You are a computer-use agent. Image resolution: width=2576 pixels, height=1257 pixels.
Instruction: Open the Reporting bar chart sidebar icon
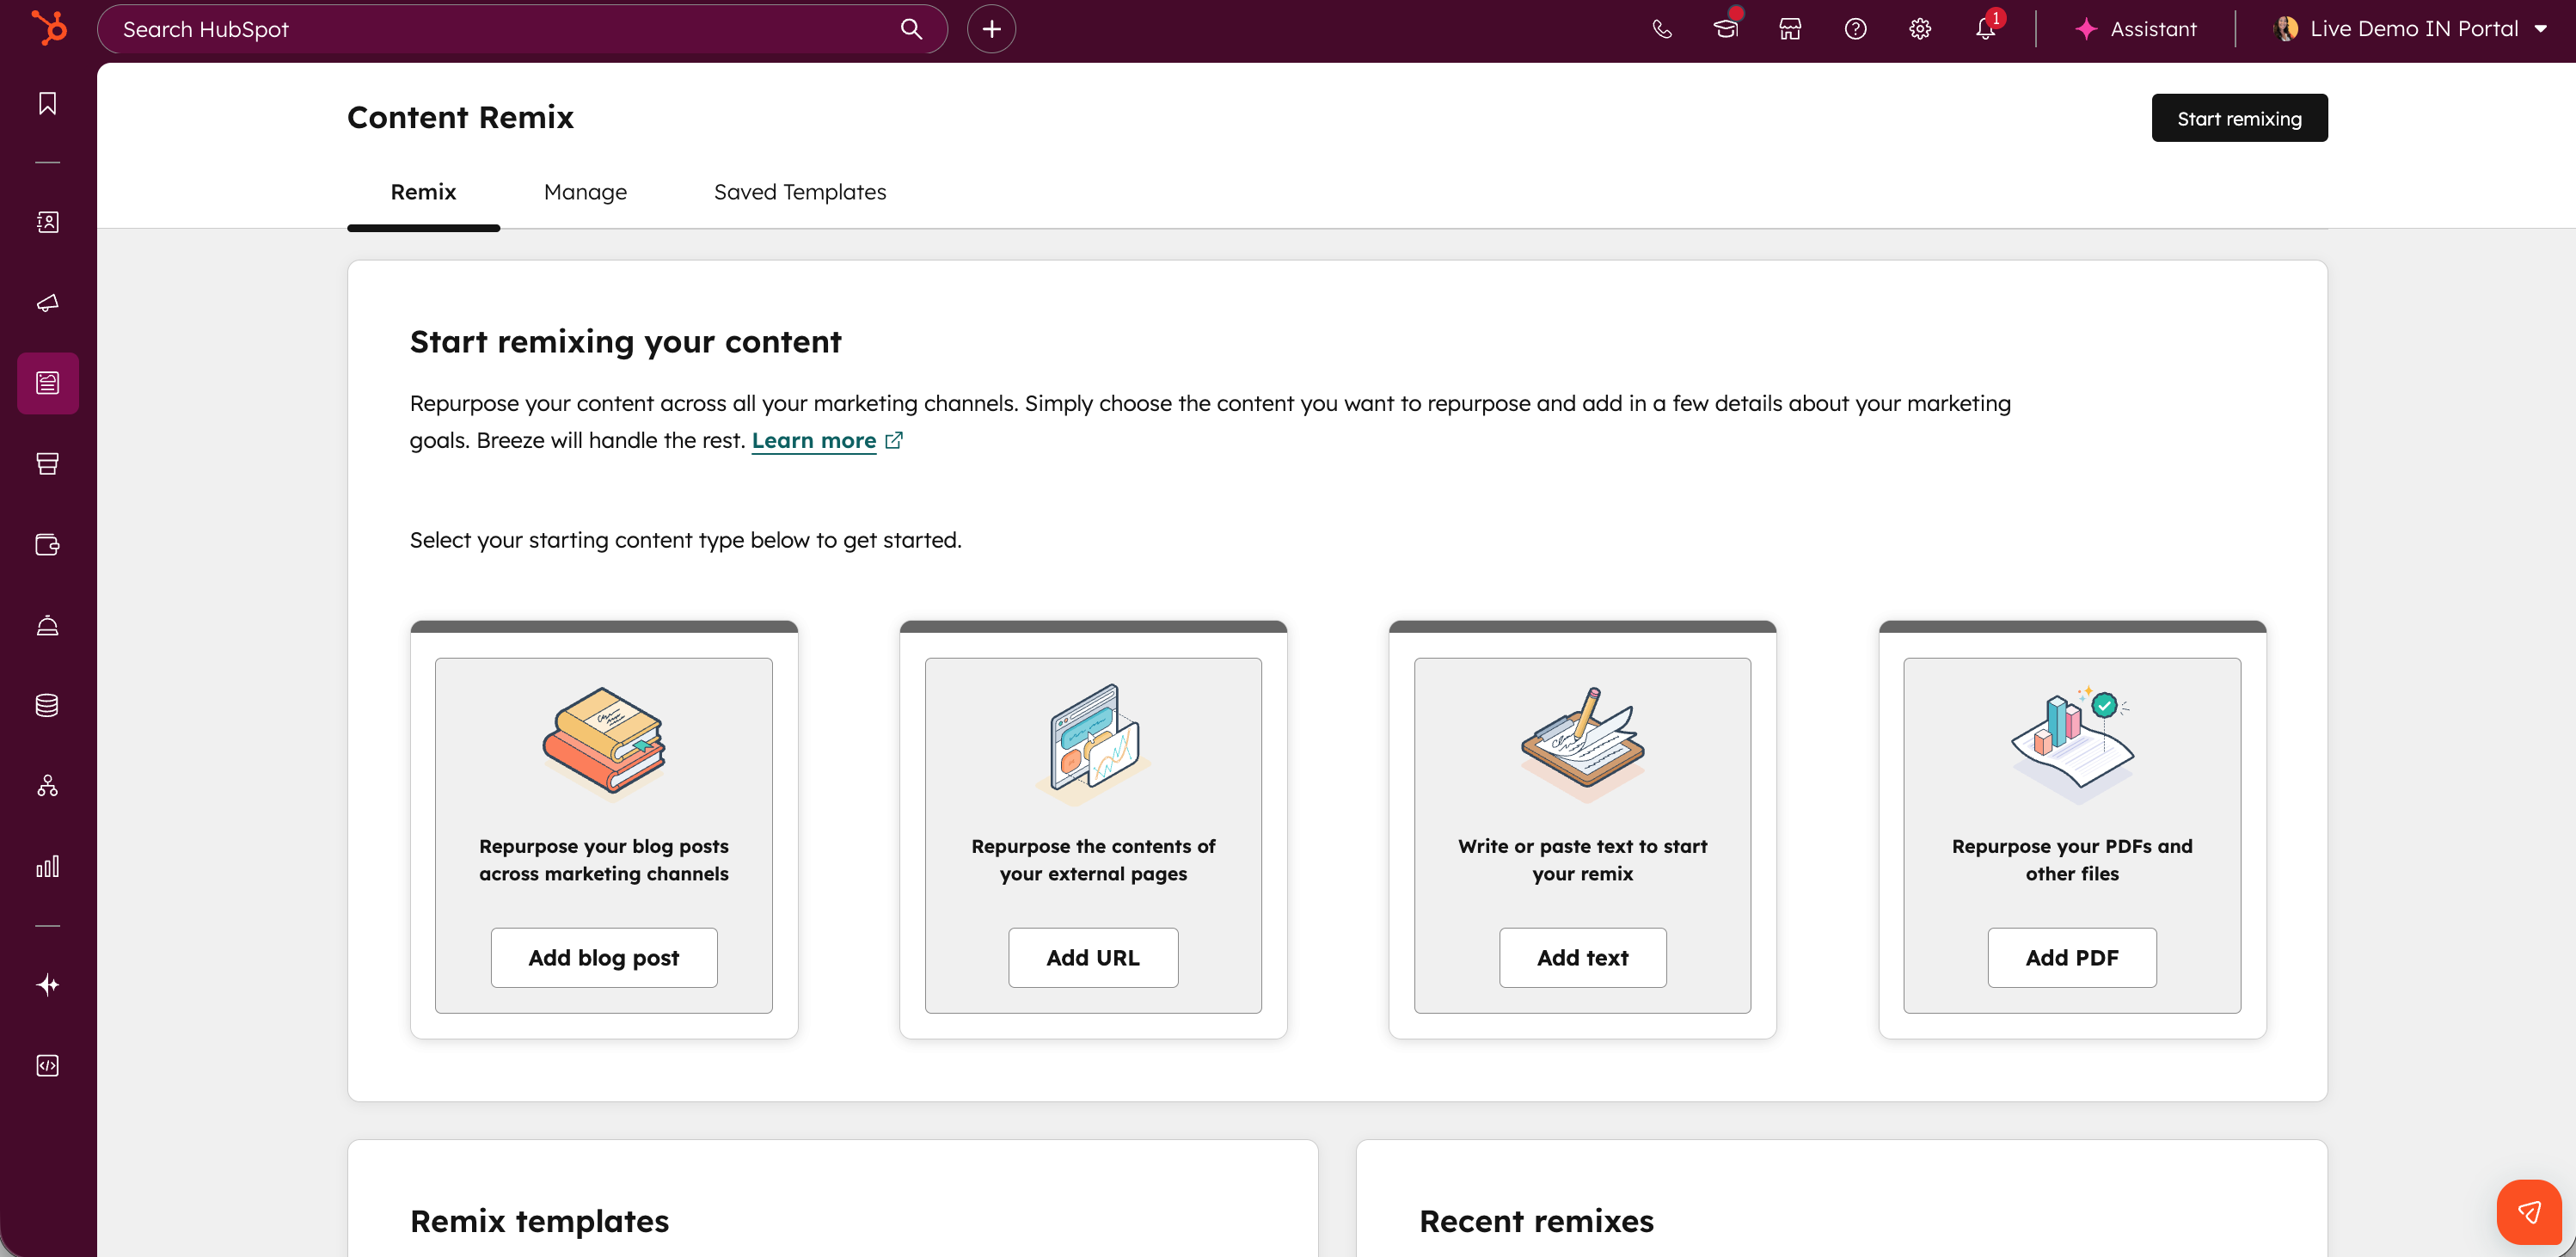click(x=47, y=866)
